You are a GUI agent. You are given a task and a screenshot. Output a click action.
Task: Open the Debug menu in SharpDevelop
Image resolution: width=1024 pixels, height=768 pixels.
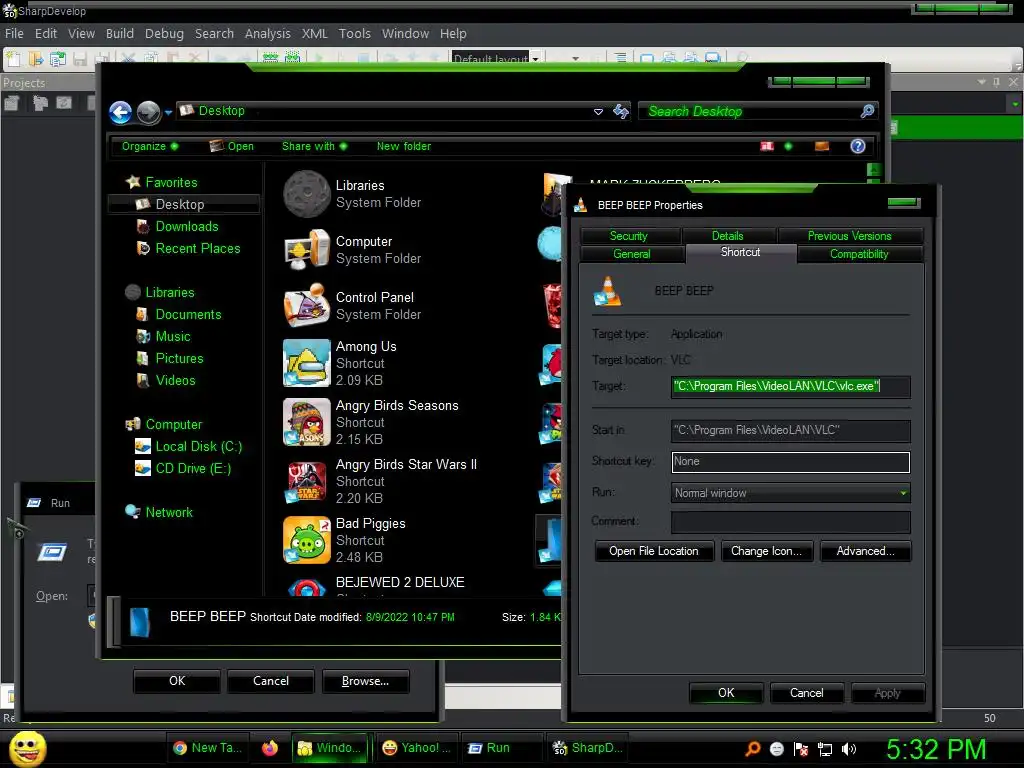(164, 33)
